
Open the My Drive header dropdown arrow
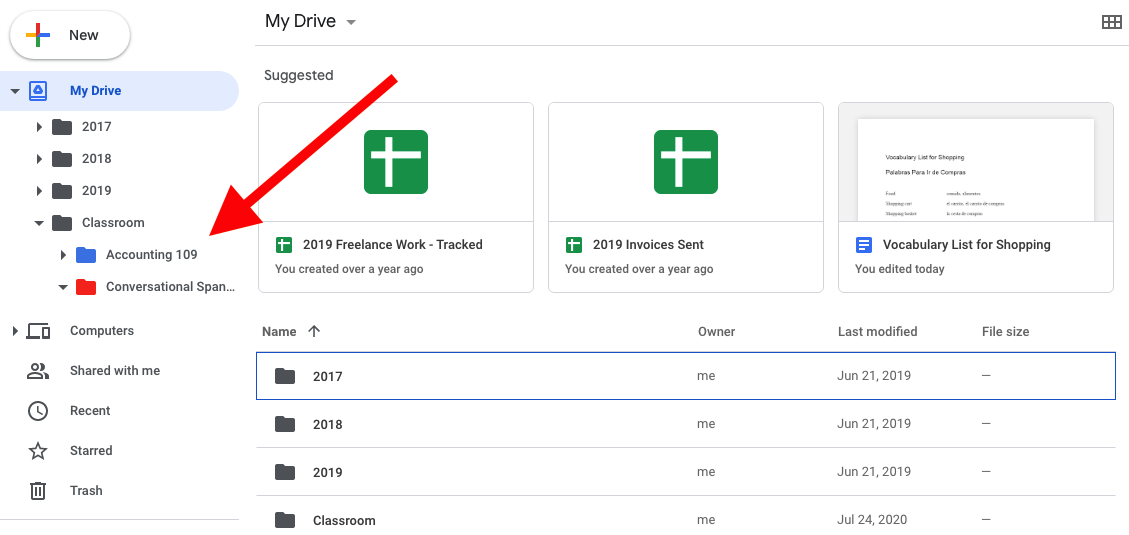point(351,22)
